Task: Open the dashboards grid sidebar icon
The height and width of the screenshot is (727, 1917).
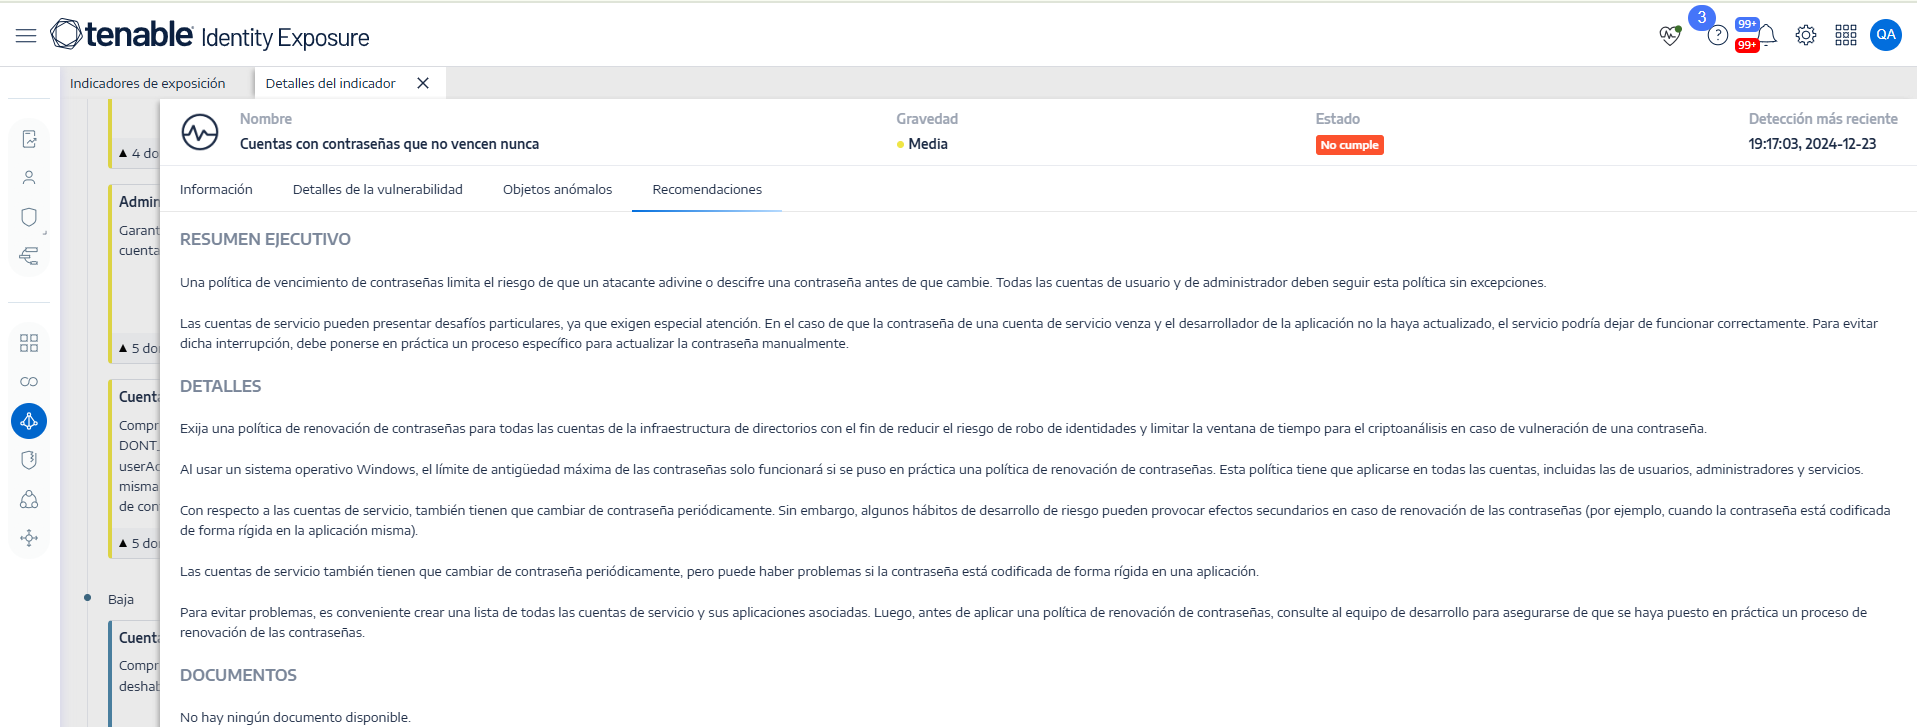Action: [29, 343]
